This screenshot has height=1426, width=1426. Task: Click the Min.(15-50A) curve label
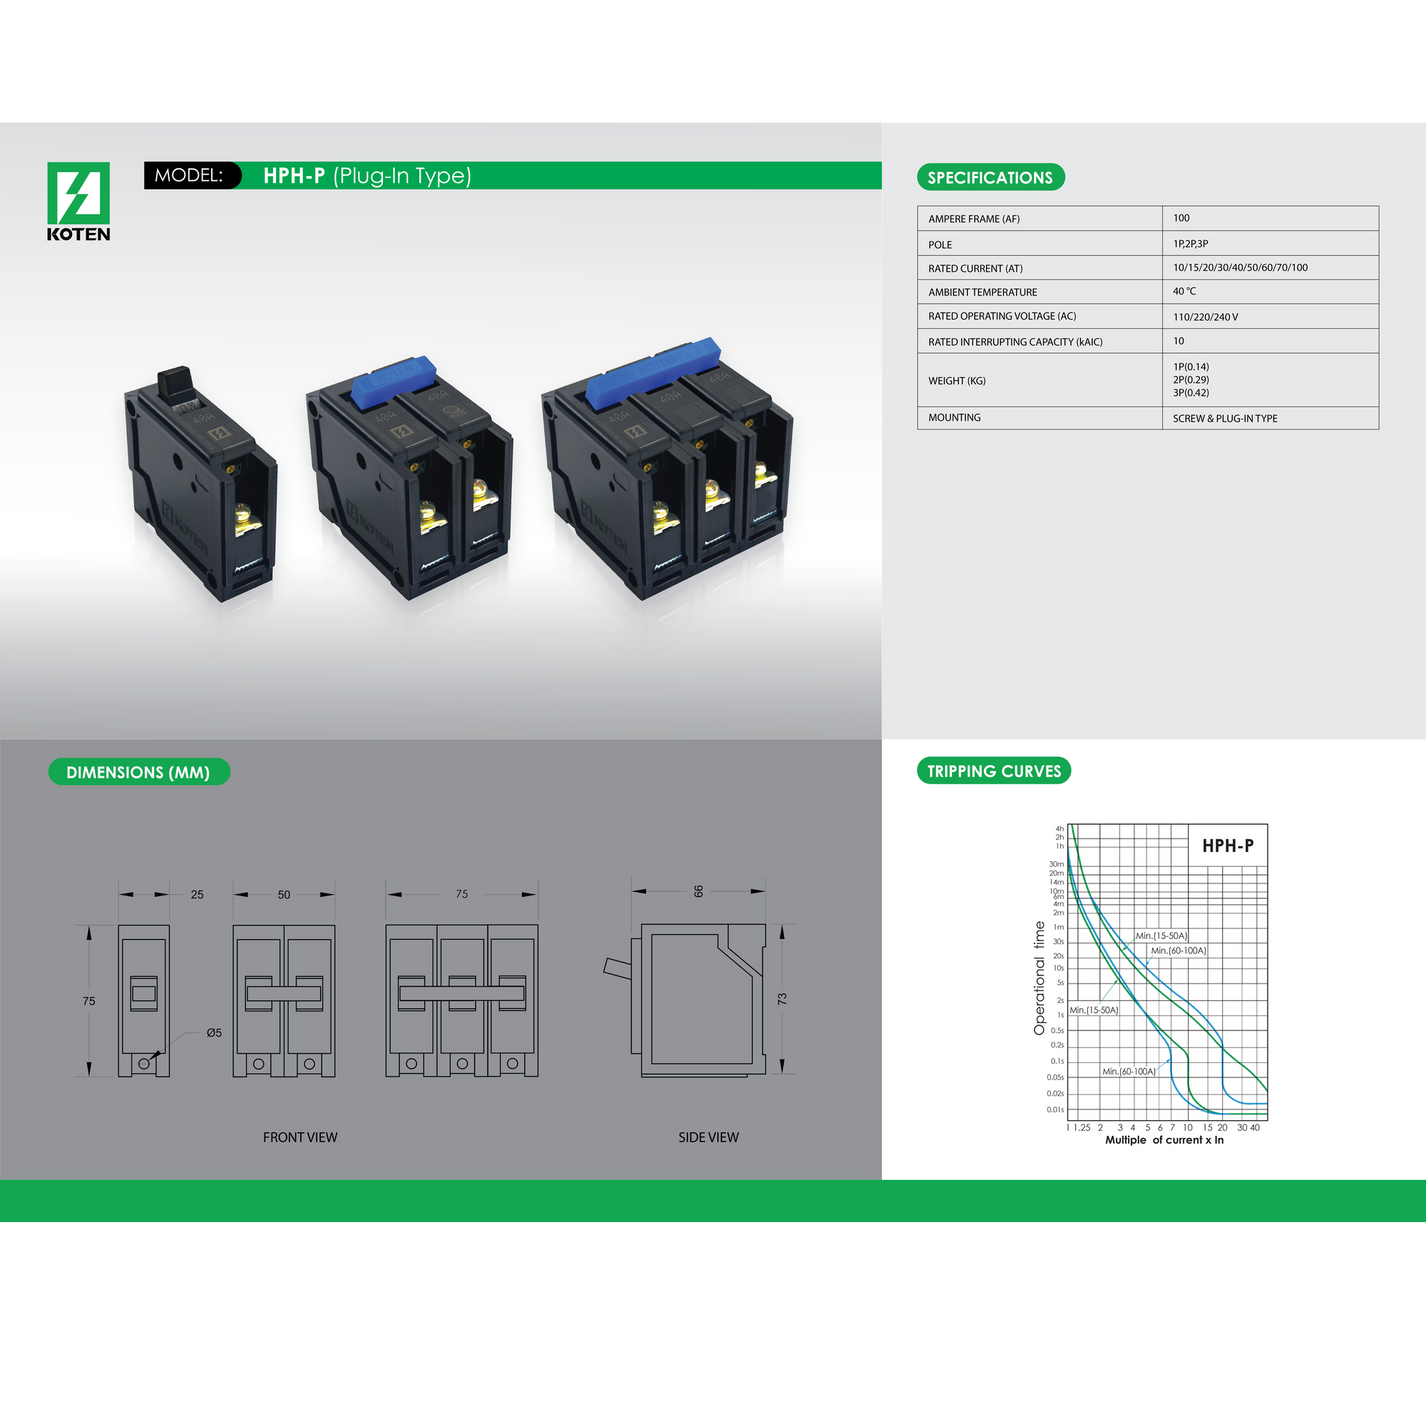coord(1162,936)
